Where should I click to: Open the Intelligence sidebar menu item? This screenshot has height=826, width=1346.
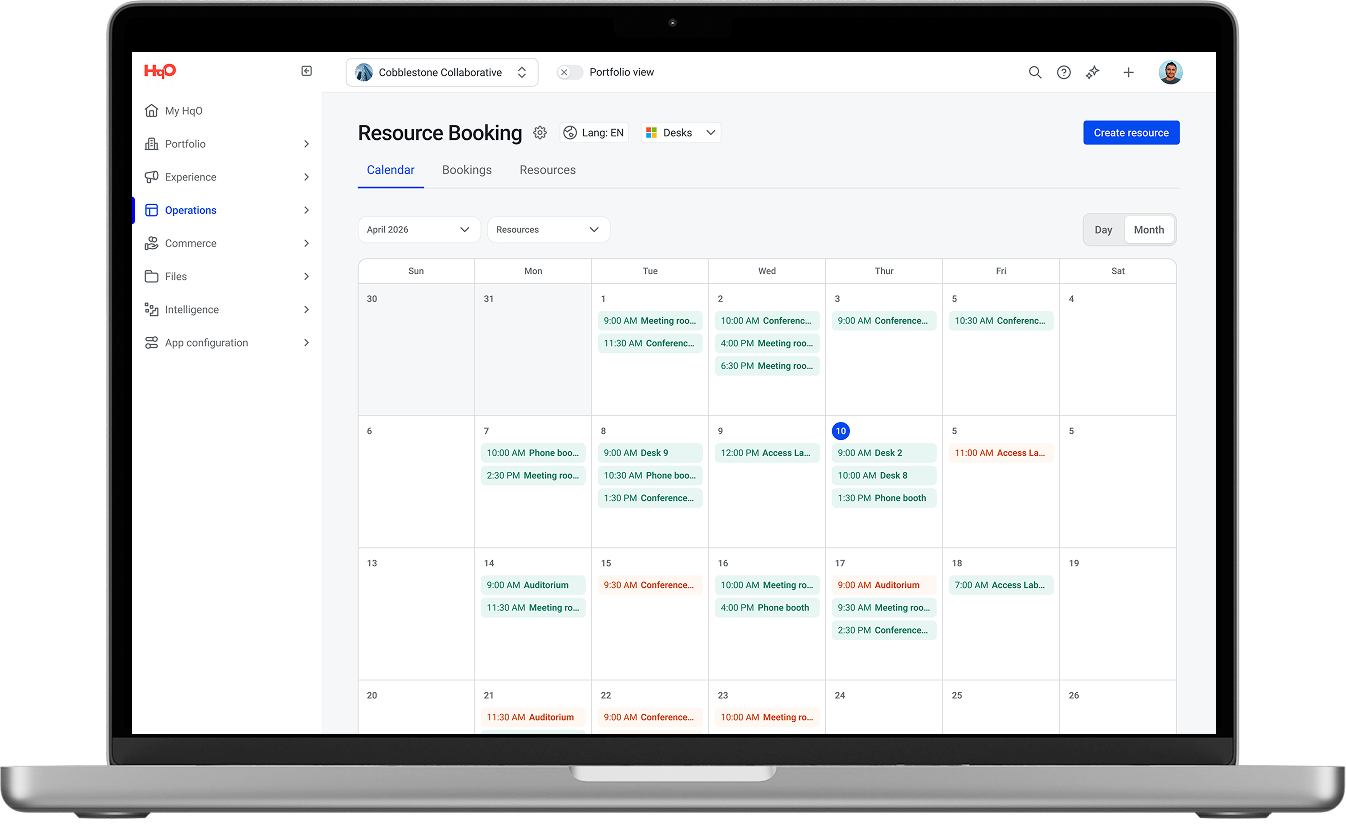pos(192,310)
